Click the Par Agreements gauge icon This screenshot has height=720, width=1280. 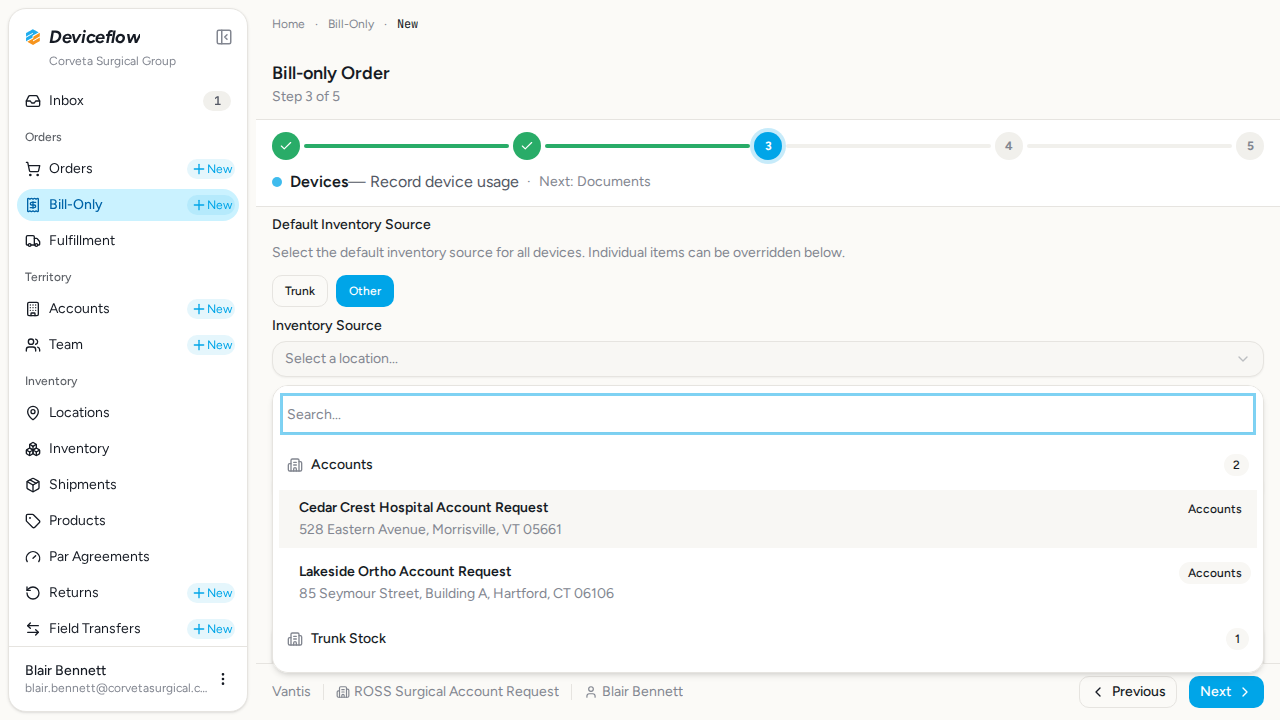[x=33, y=557]
